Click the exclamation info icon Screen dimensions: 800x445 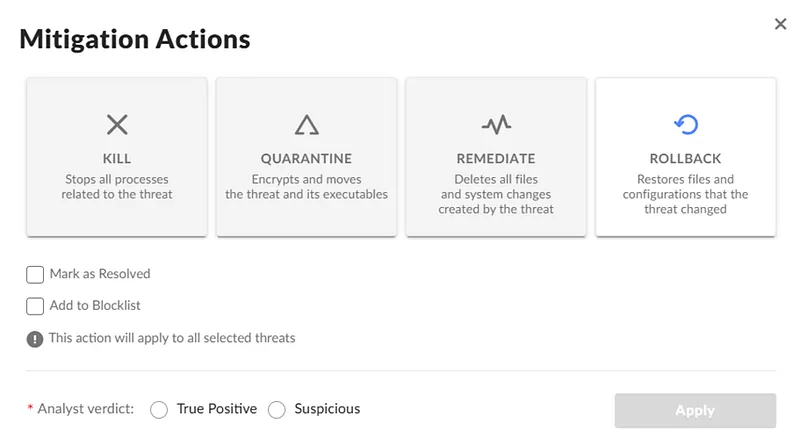pos(35,339)
